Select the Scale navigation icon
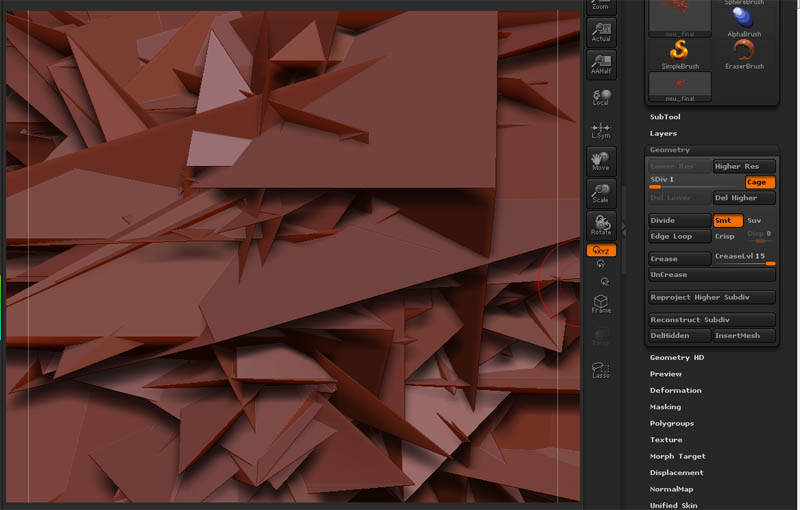 601,193
